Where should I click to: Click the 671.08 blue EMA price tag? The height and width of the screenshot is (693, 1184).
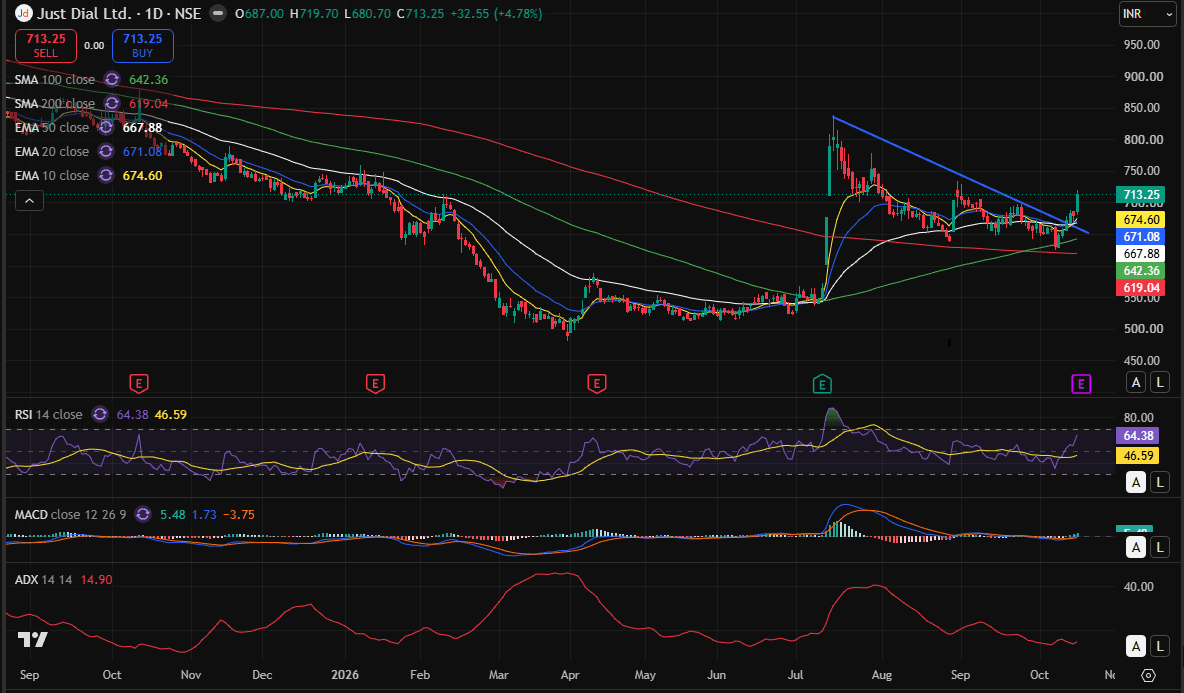(x=1140, y=236)
